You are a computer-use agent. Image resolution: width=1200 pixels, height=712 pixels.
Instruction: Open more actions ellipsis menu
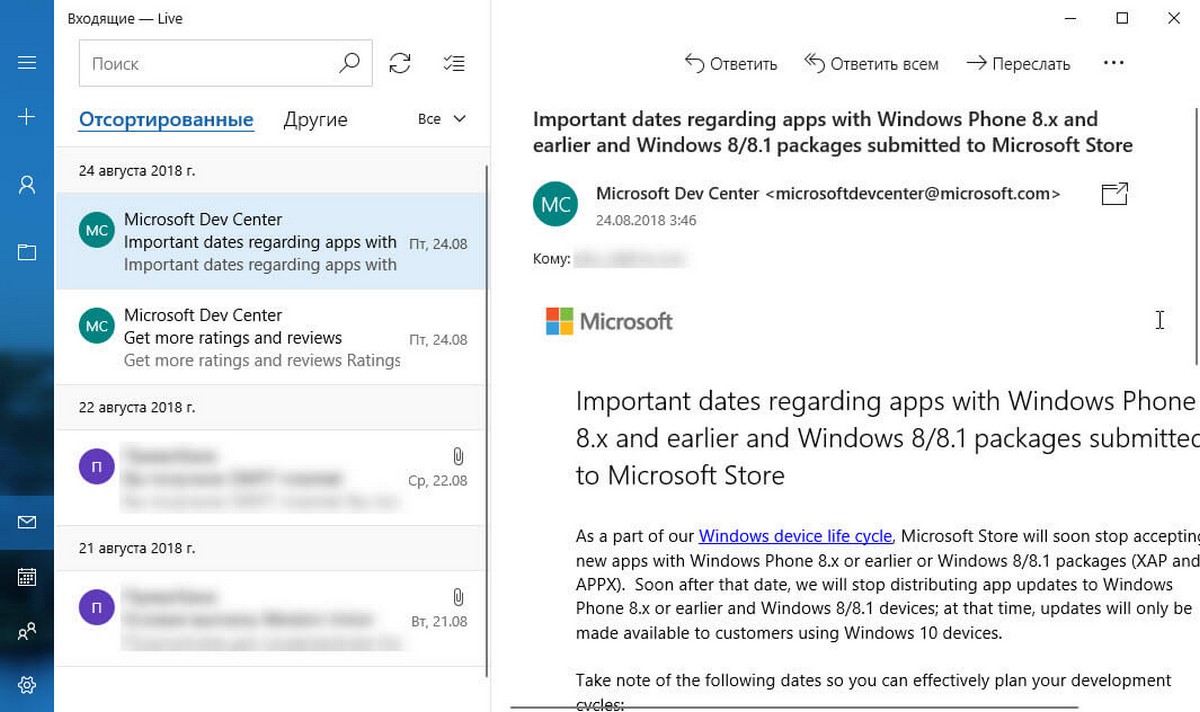pos(1113,63)
